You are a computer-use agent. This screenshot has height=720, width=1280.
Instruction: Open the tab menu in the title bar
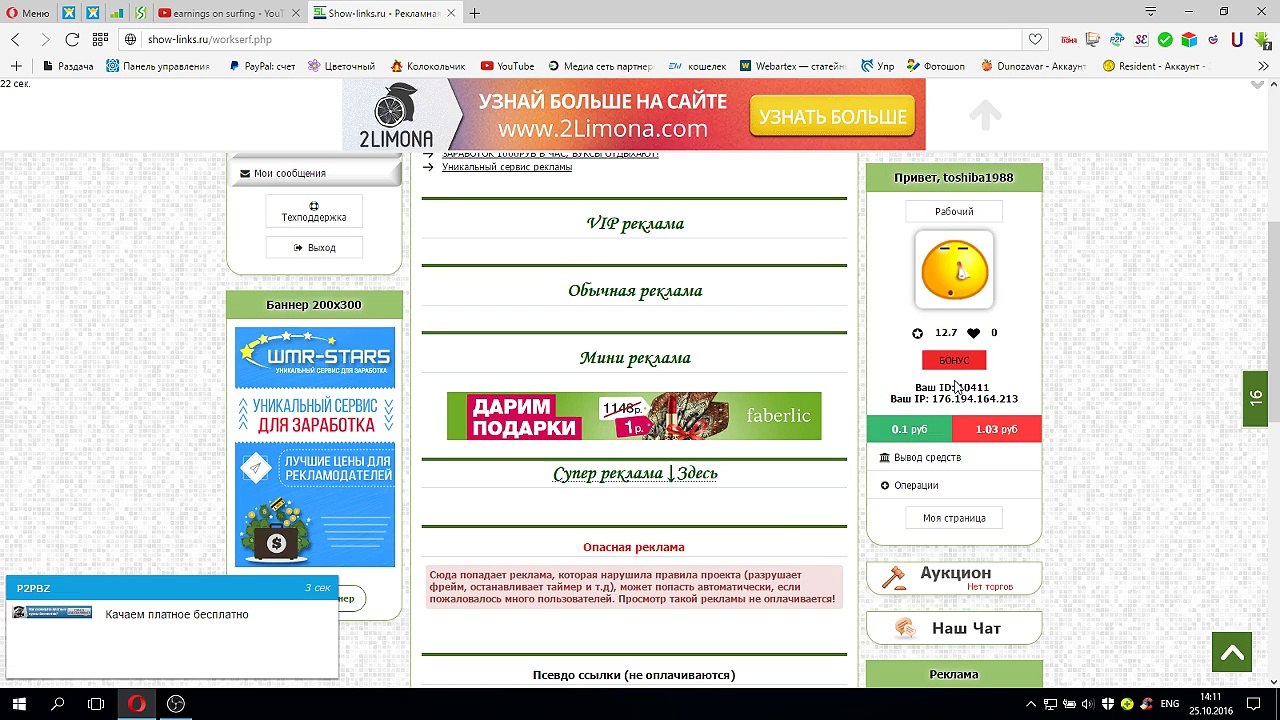[1151, 12]
